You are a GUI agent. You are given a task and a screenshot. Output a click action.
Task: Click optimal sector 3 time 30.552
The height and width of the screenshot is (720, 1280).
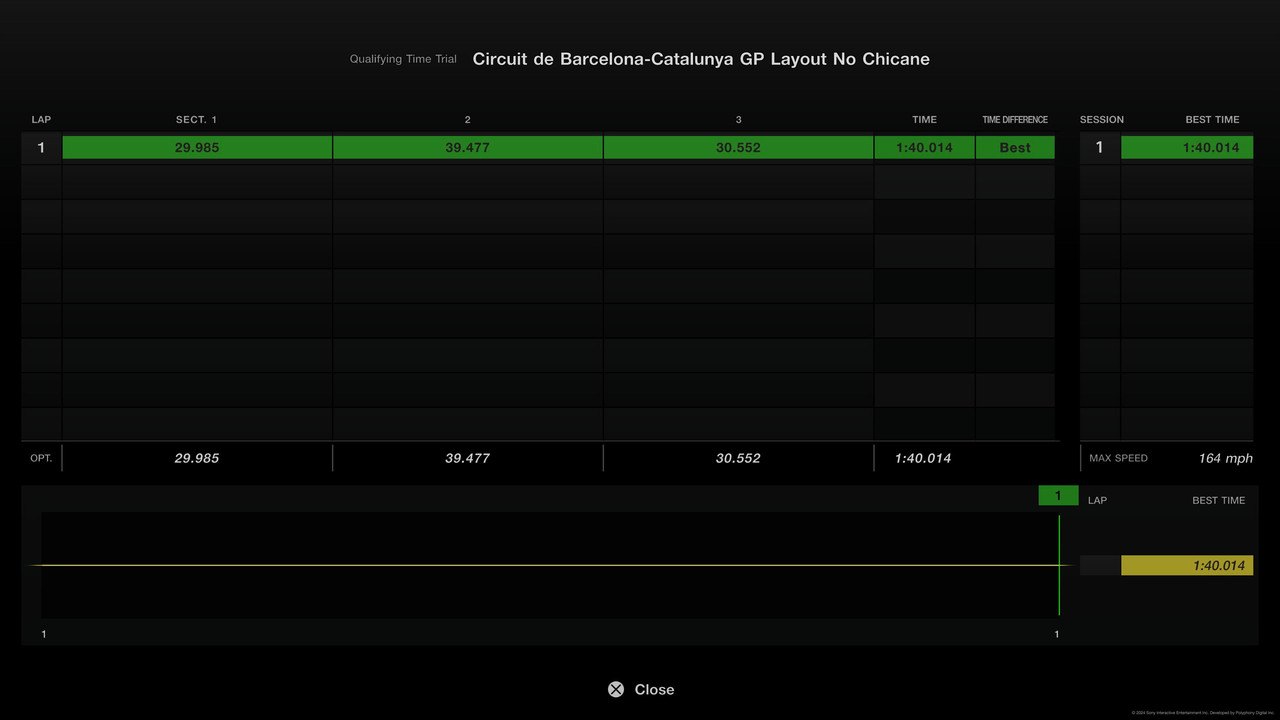[738, 458]
